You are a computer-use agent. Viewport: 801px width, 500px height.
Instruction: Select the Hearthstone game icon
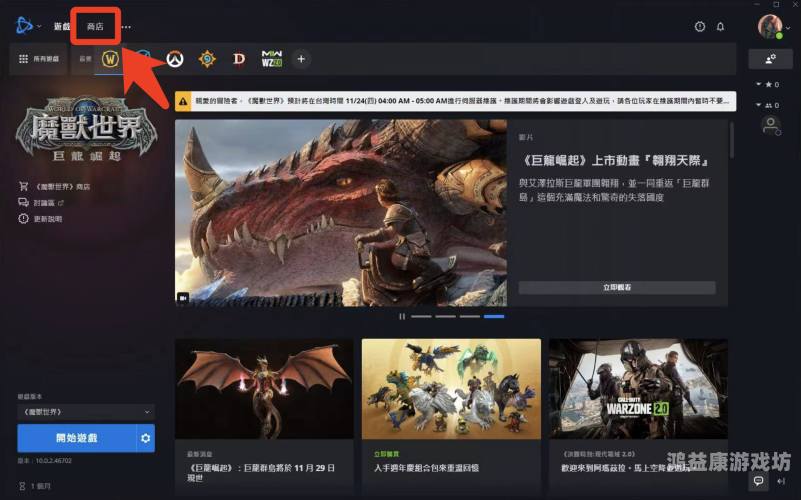[x=206, y=59]
